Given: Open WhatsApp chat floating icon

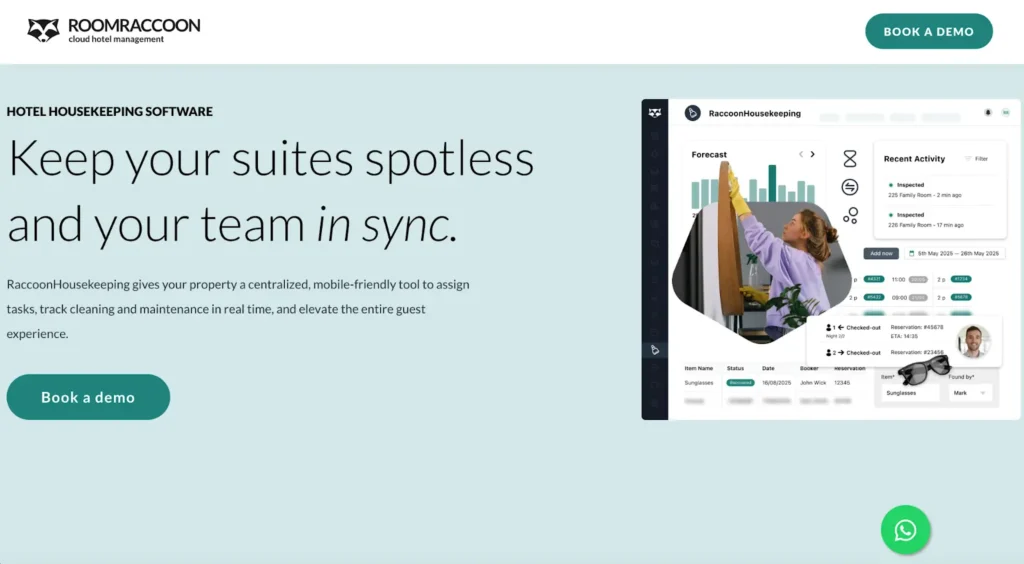Looking at the screenshot, I should [905, 530].
